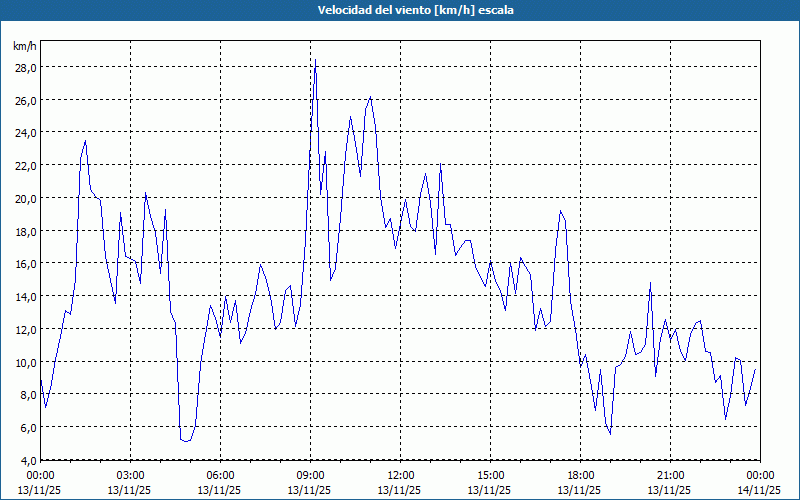Click the km/h unit label
800x500 pixels.
pyautogui.click(x=25, y=46)
